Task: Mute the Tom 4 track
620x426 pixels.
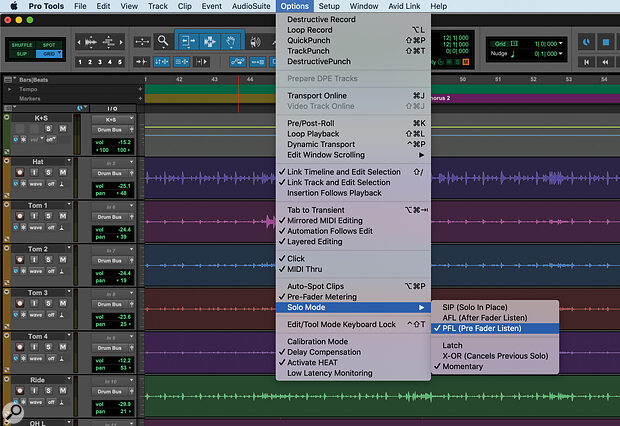Action: [62, 347]
